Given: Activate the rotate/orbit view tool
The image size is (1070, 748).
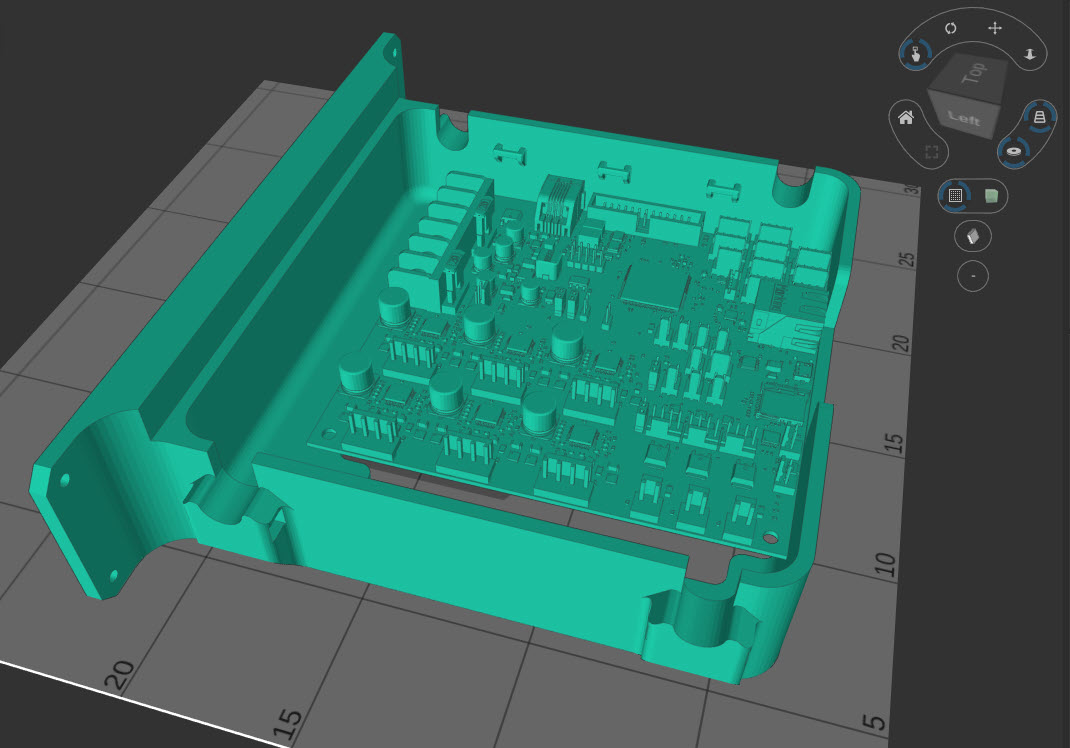Looking at the screenshot, I should point(950,28).
